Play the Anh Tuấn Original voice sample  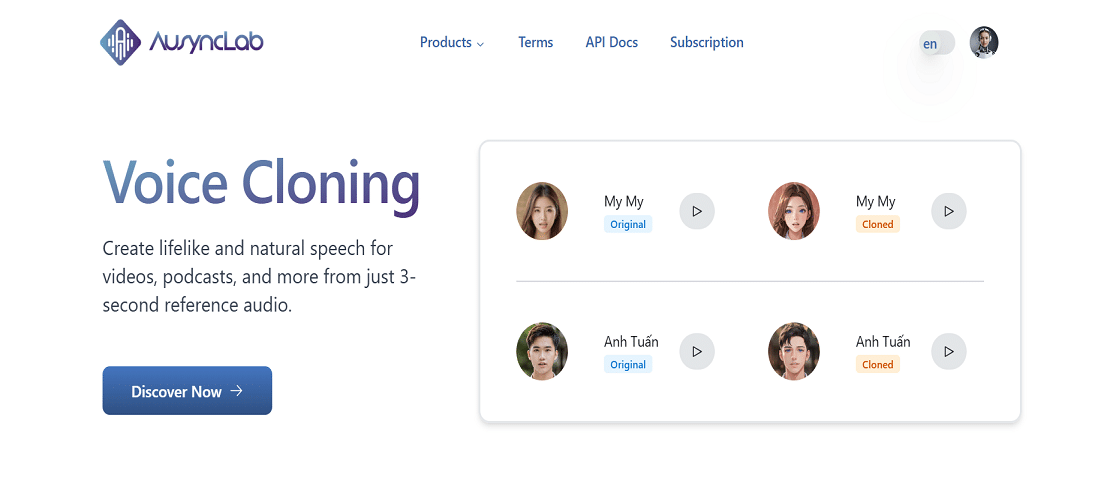click(x=697, y=352)
